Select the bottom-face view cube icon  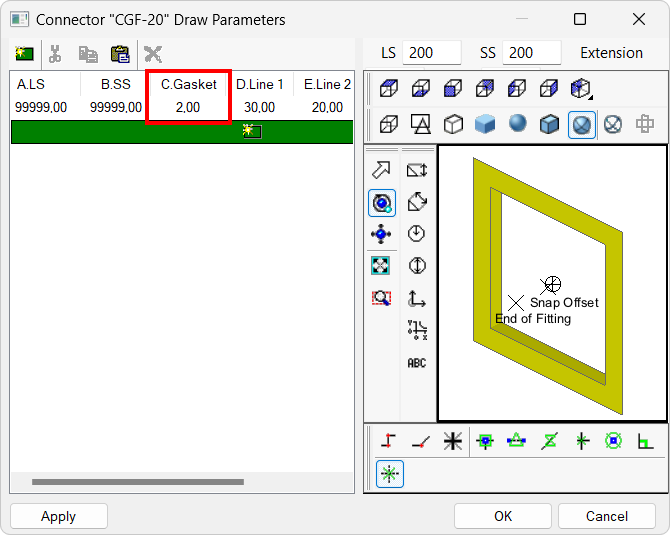[420, 88]
